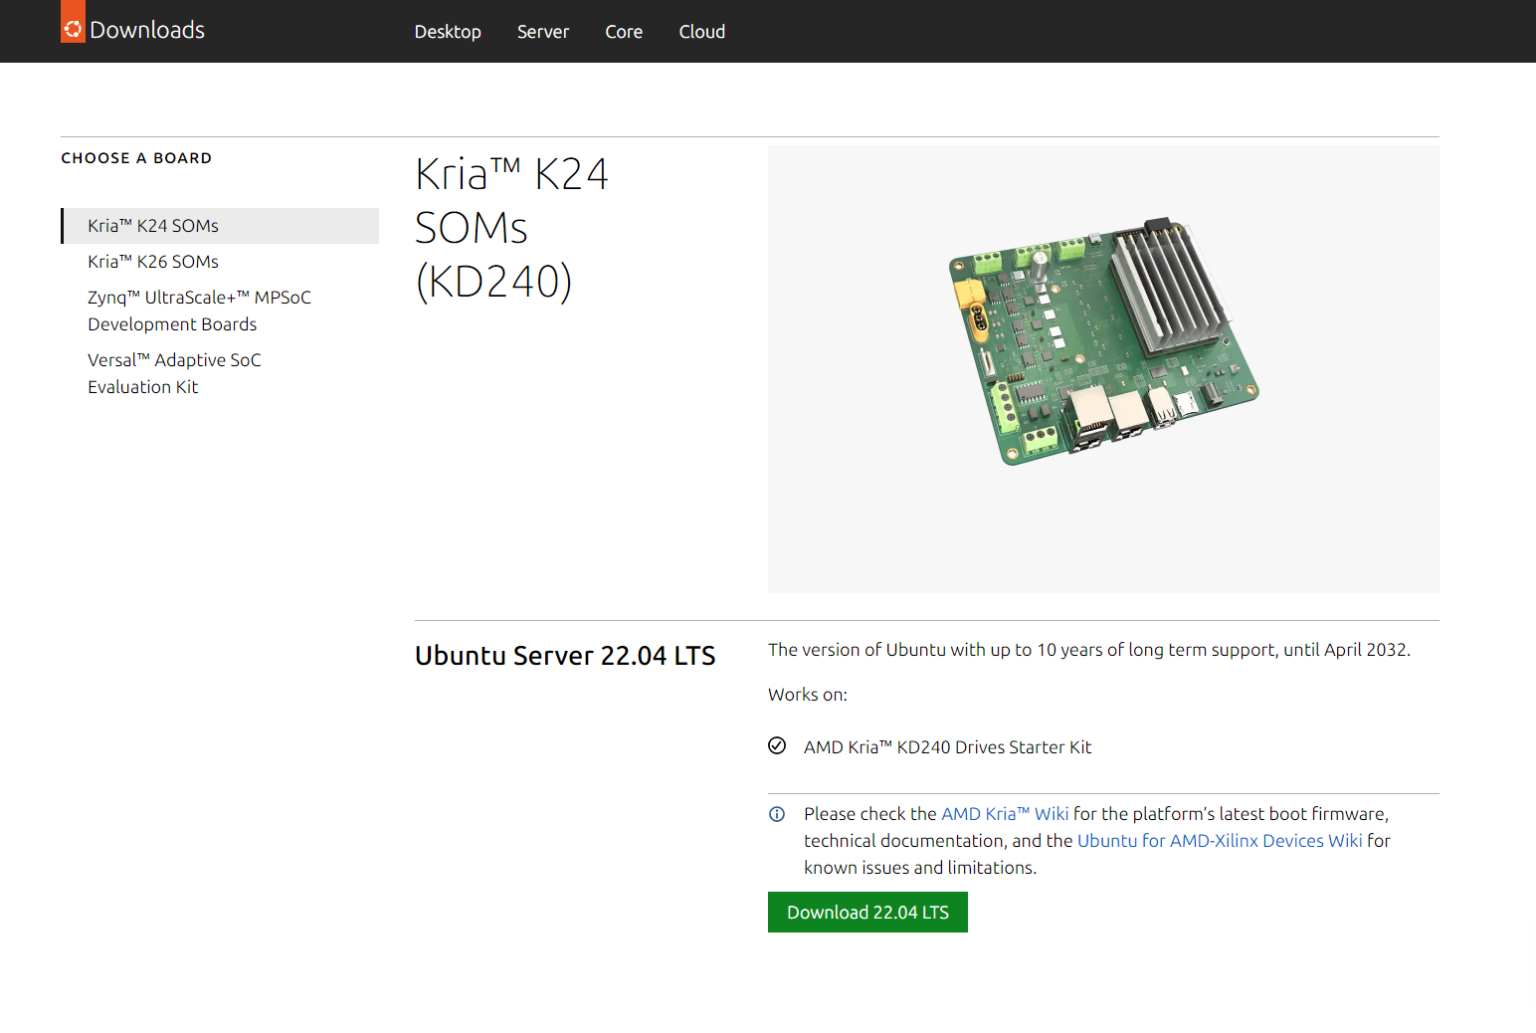Viewport: 1536px width, 1033px height.
Task: Open the Ubuntu for AMD-Xilinx Devices Wiki
Action: [x=1220, y=841]
